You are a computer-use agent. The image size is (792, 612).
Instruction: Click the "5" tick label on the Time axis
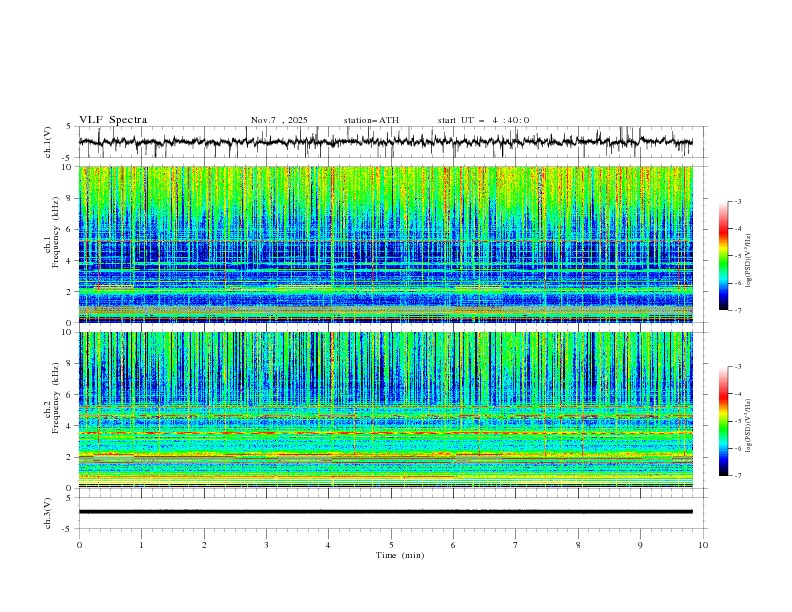coord(391,545)
